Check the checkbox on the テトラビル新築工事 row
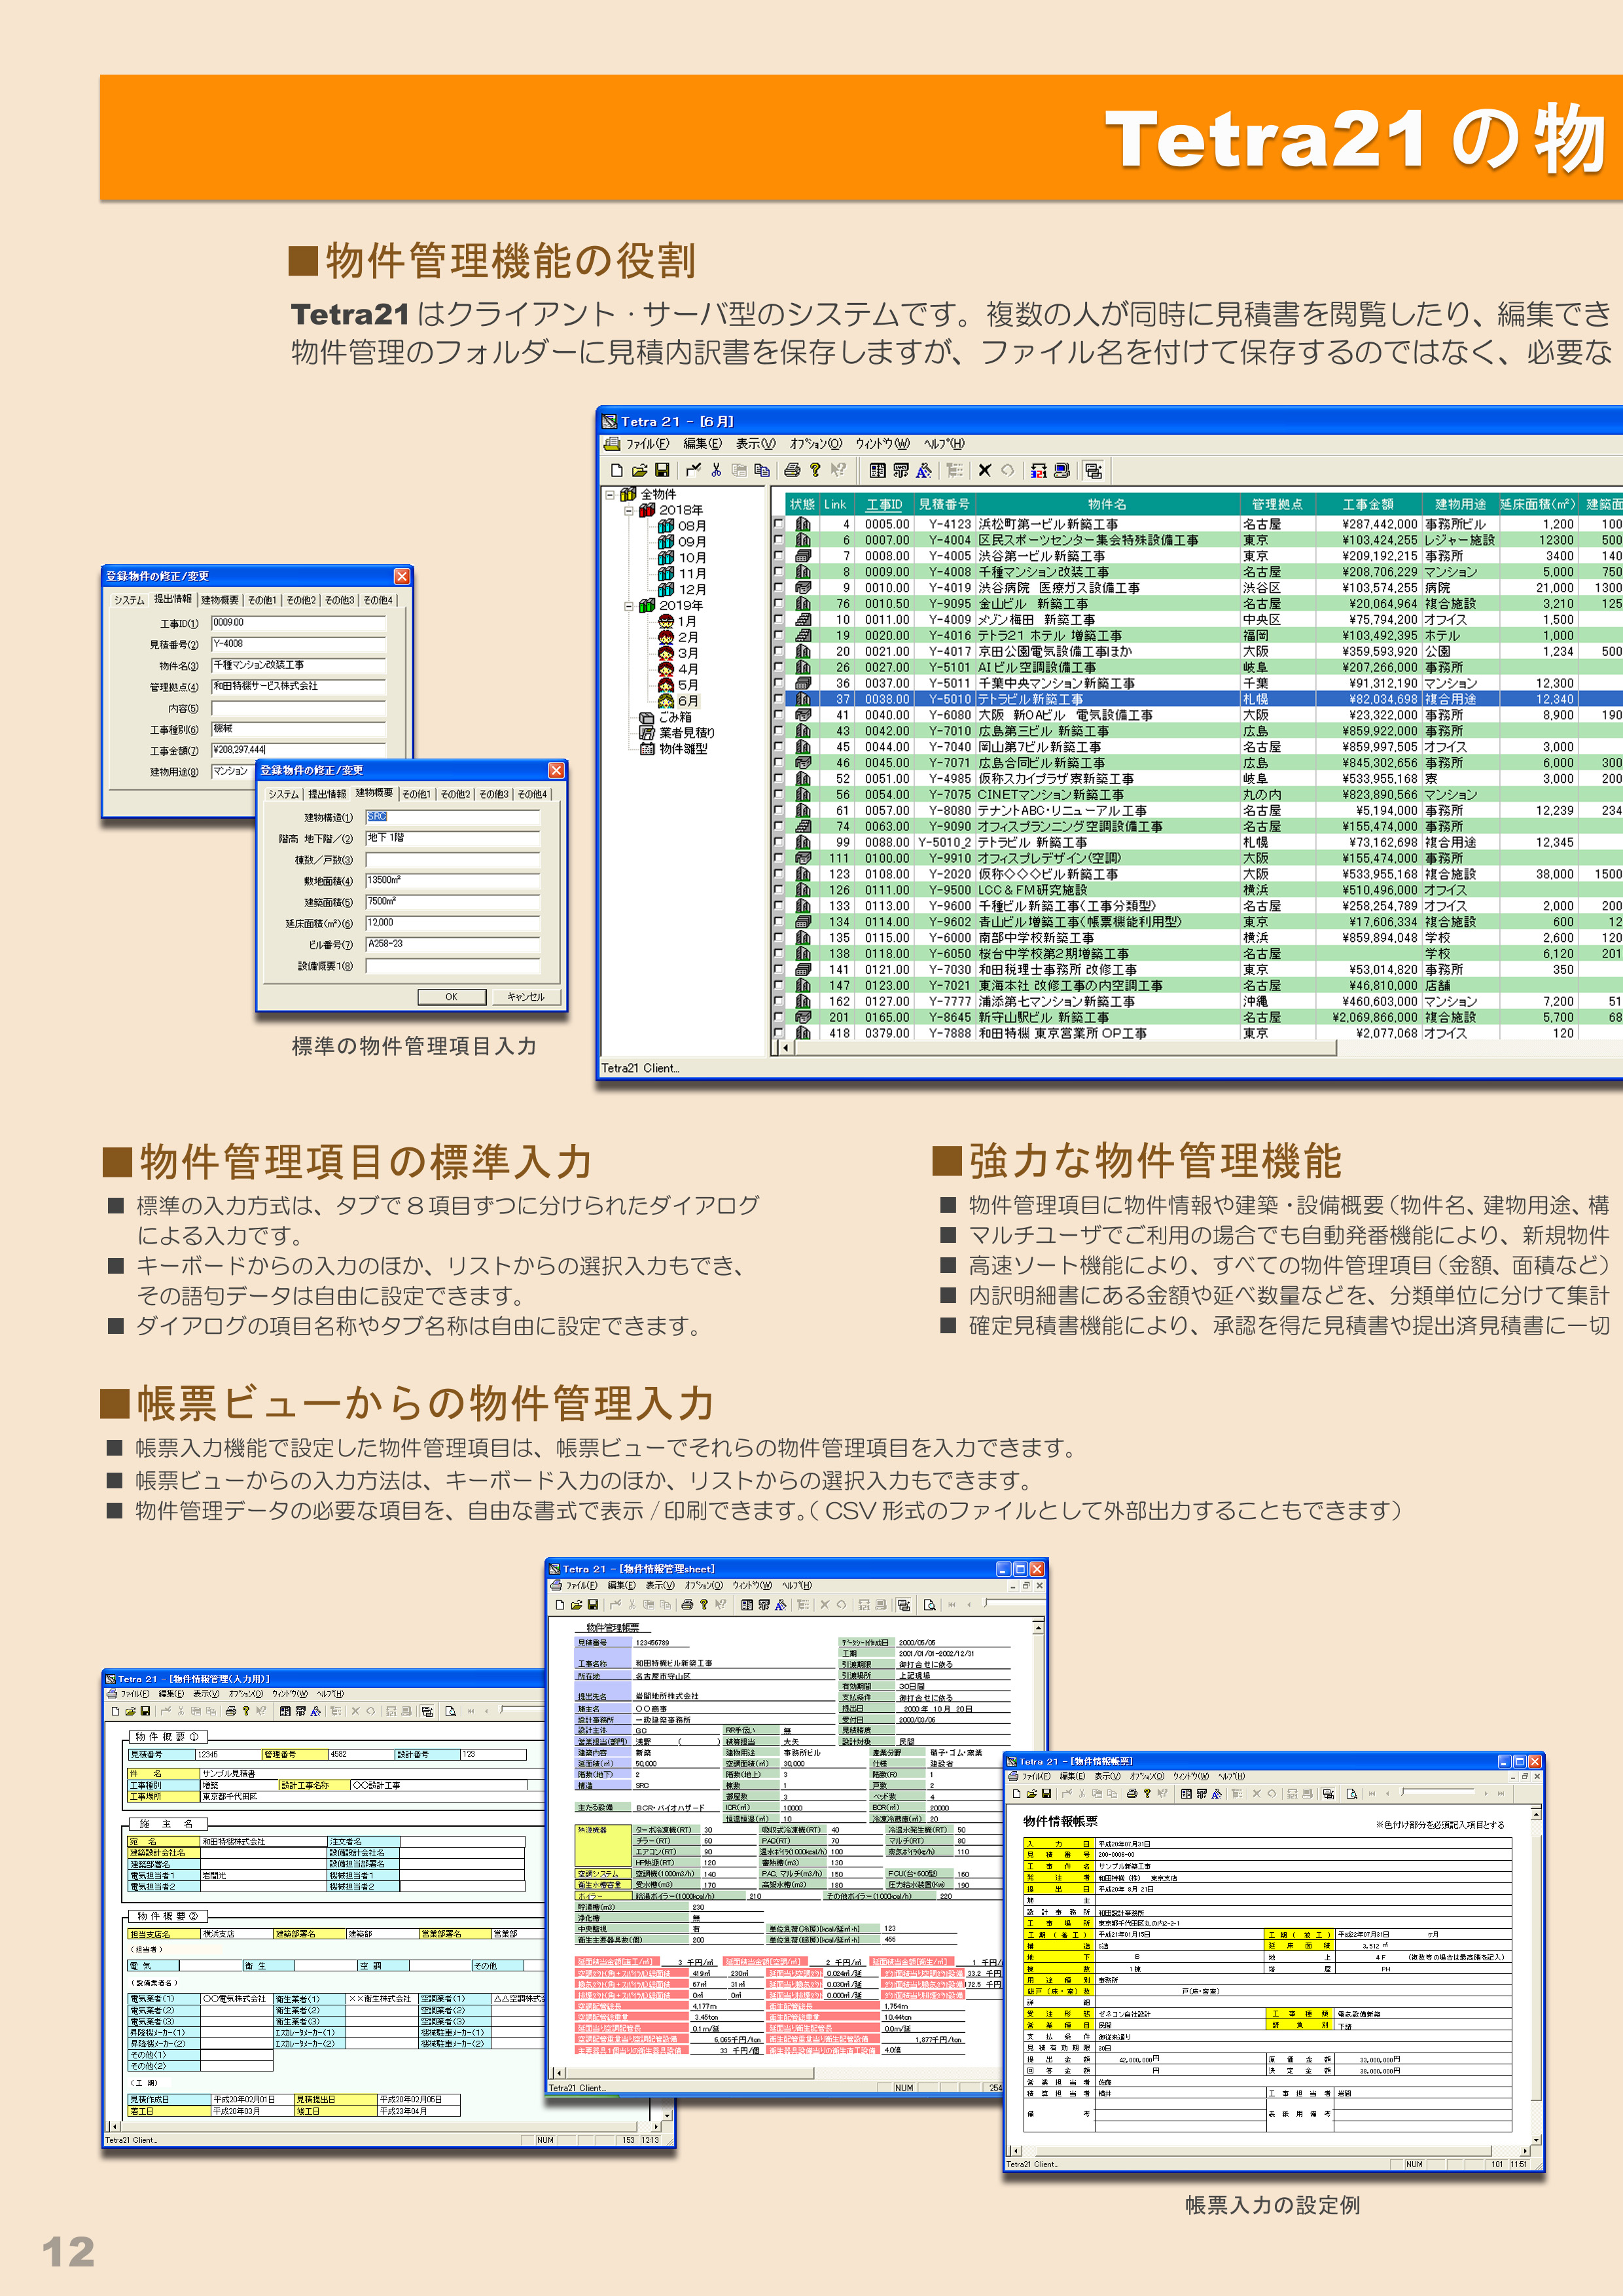Viewport: 1623px width, 2296px height. pos(779,700)
